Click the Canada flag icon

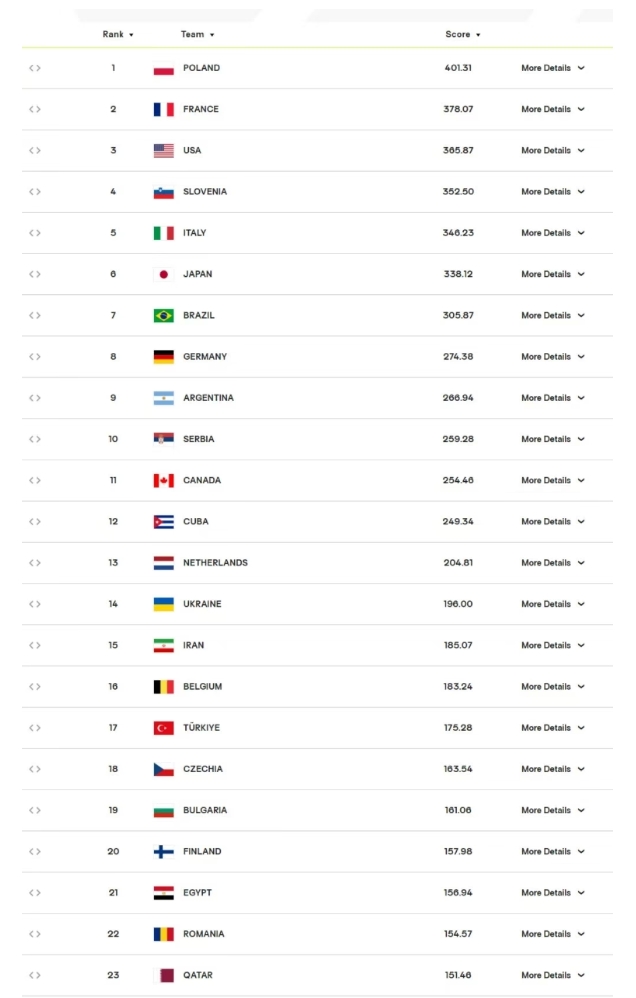pyautogui.click(x=164, y=481)
